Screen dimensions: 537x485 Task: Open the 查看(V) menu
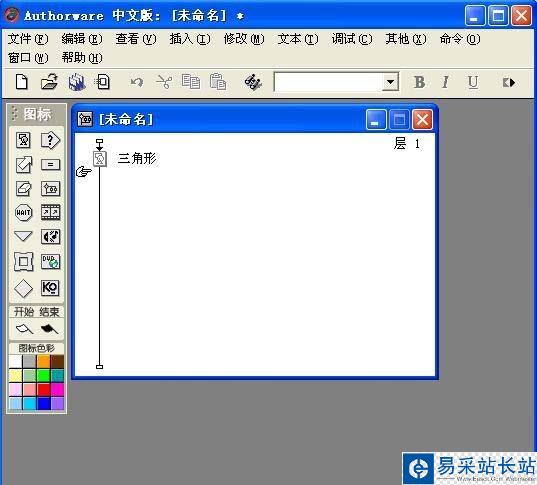136,39
